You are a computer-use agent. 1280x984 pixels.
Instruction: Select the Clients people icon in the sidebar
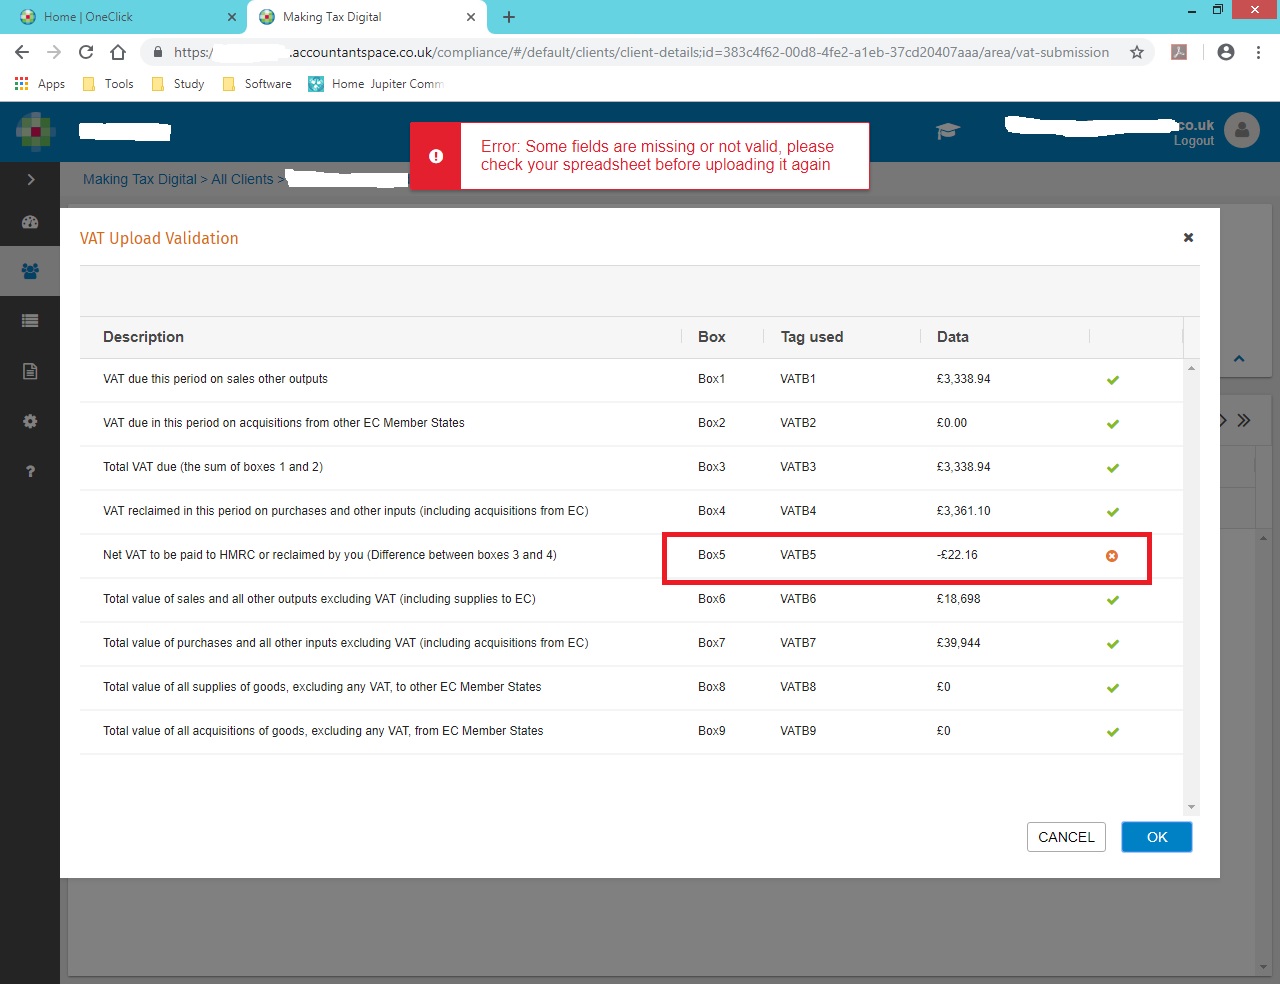click(x=30, y=270)
